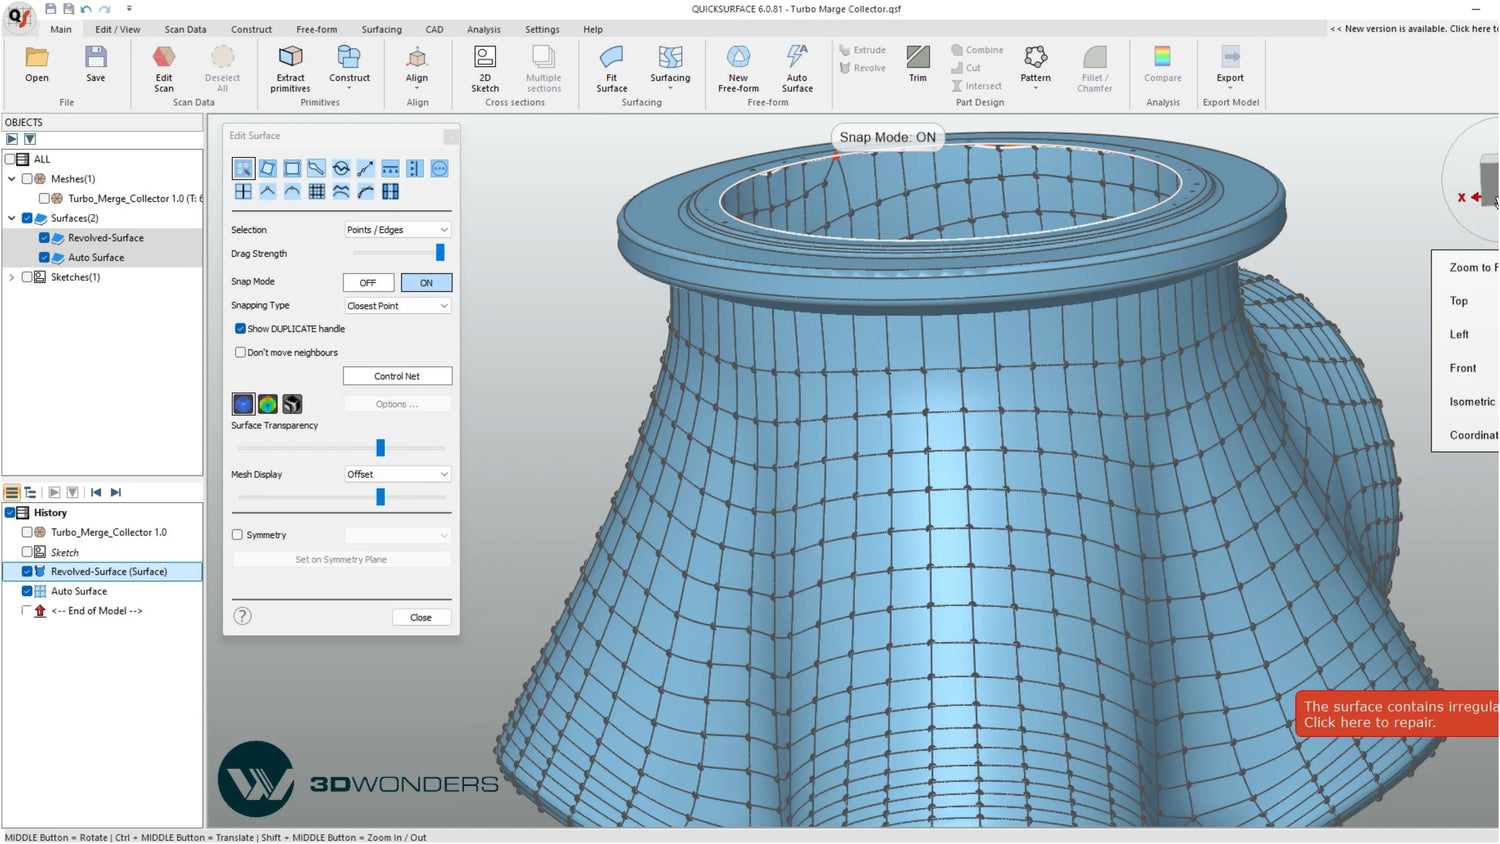Switch to the Analysis tab
Image resolution: width=1500 pixels, height=844 pixels.
483,30
